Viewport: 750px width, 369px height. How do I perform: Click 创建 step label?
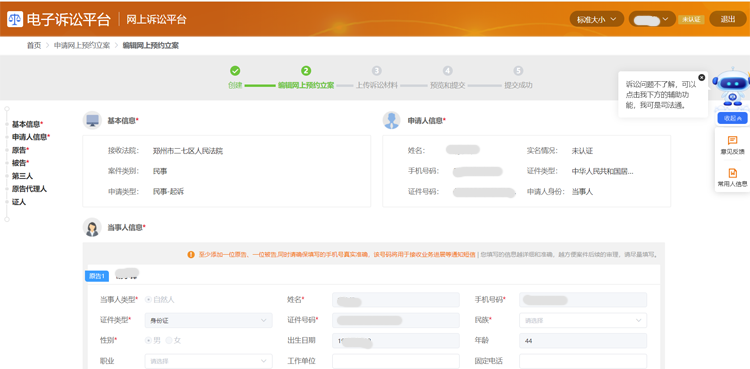point(235,86)
